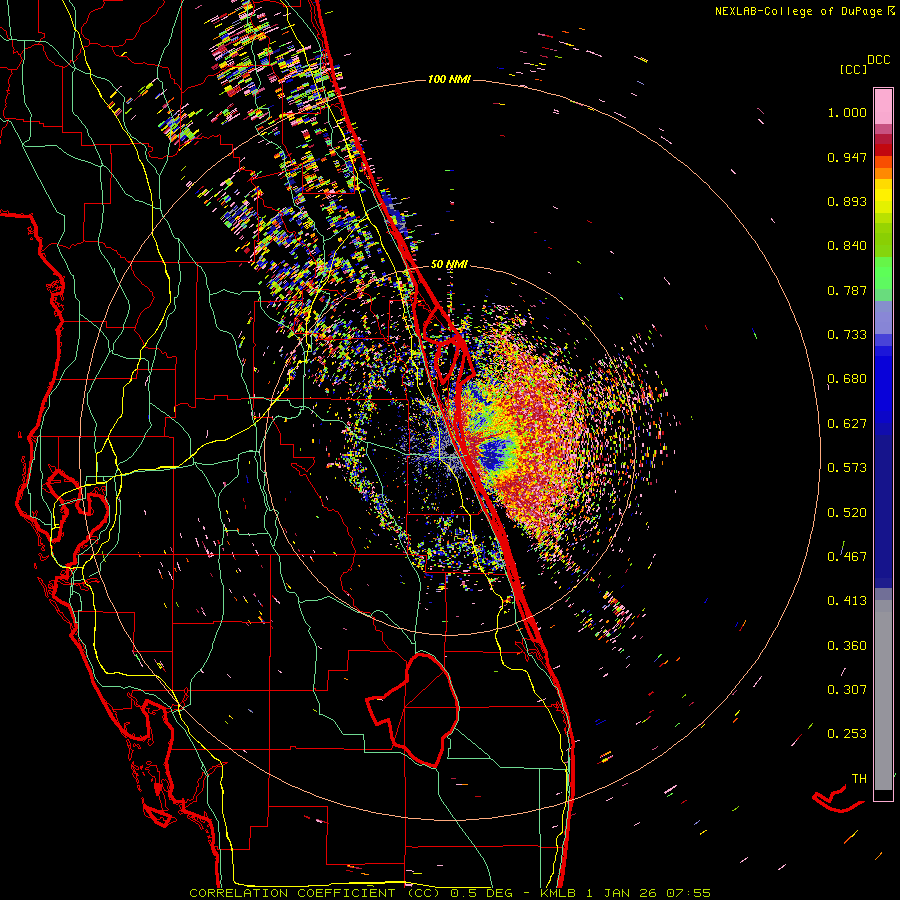The image size is (900, 900).
Task: Click the 0.947 color scale value
Action: coord(847,157)
